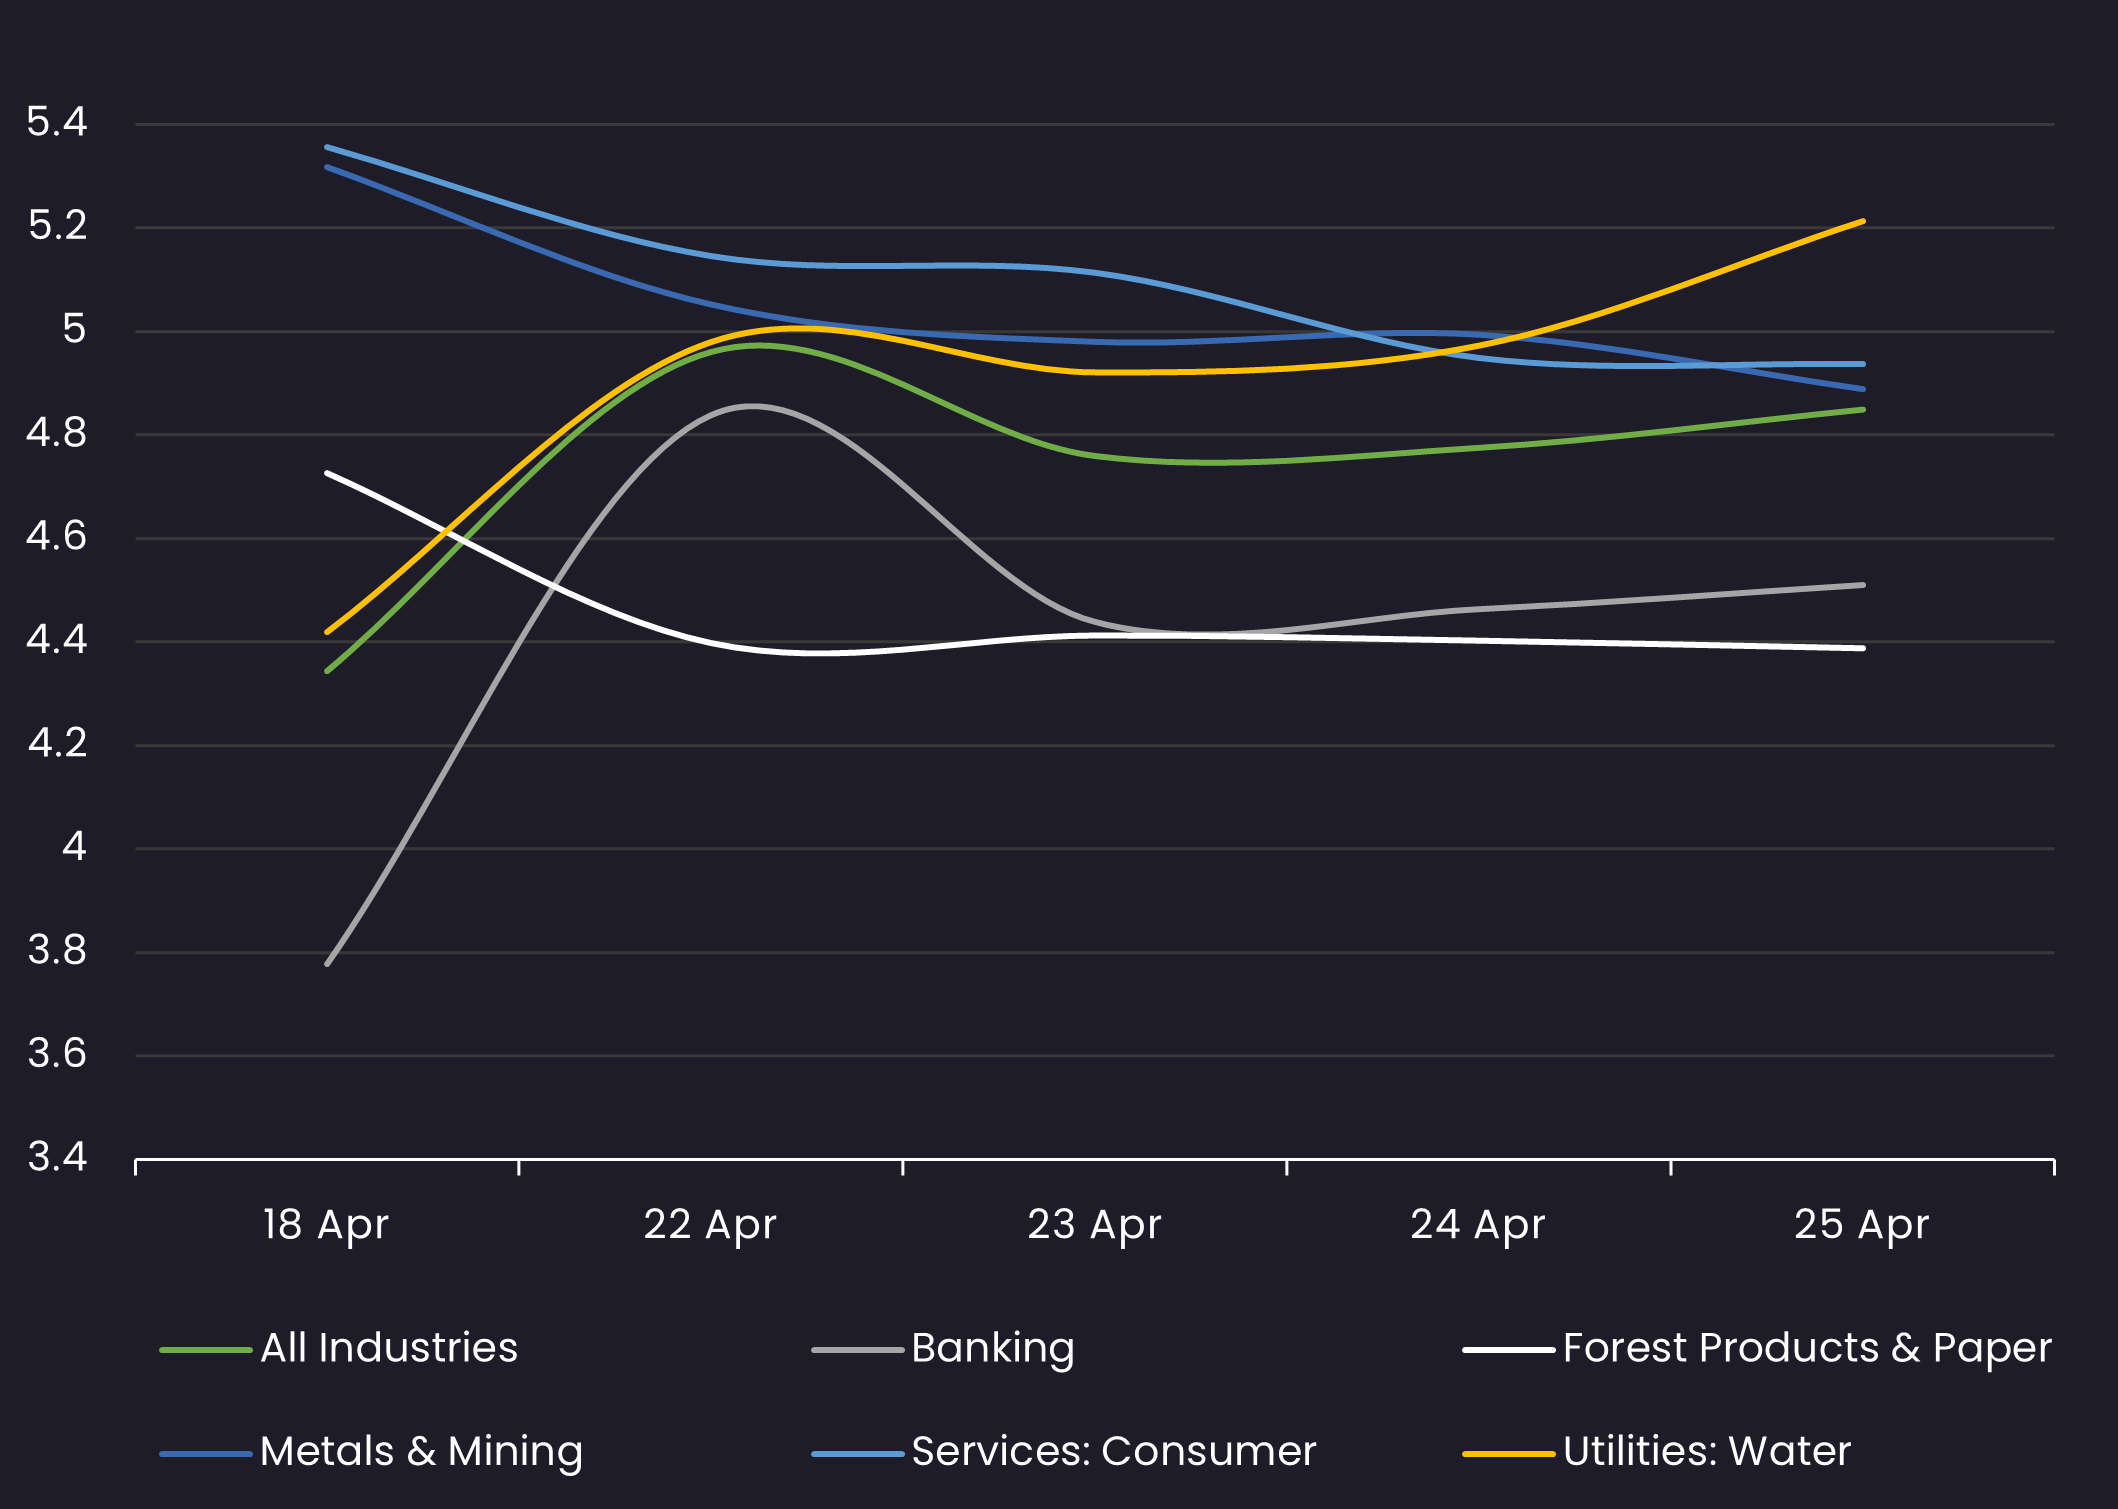Select the 24 Apr x-axis label
Screen dimensions: 2118x1509
(1478, 1225)
